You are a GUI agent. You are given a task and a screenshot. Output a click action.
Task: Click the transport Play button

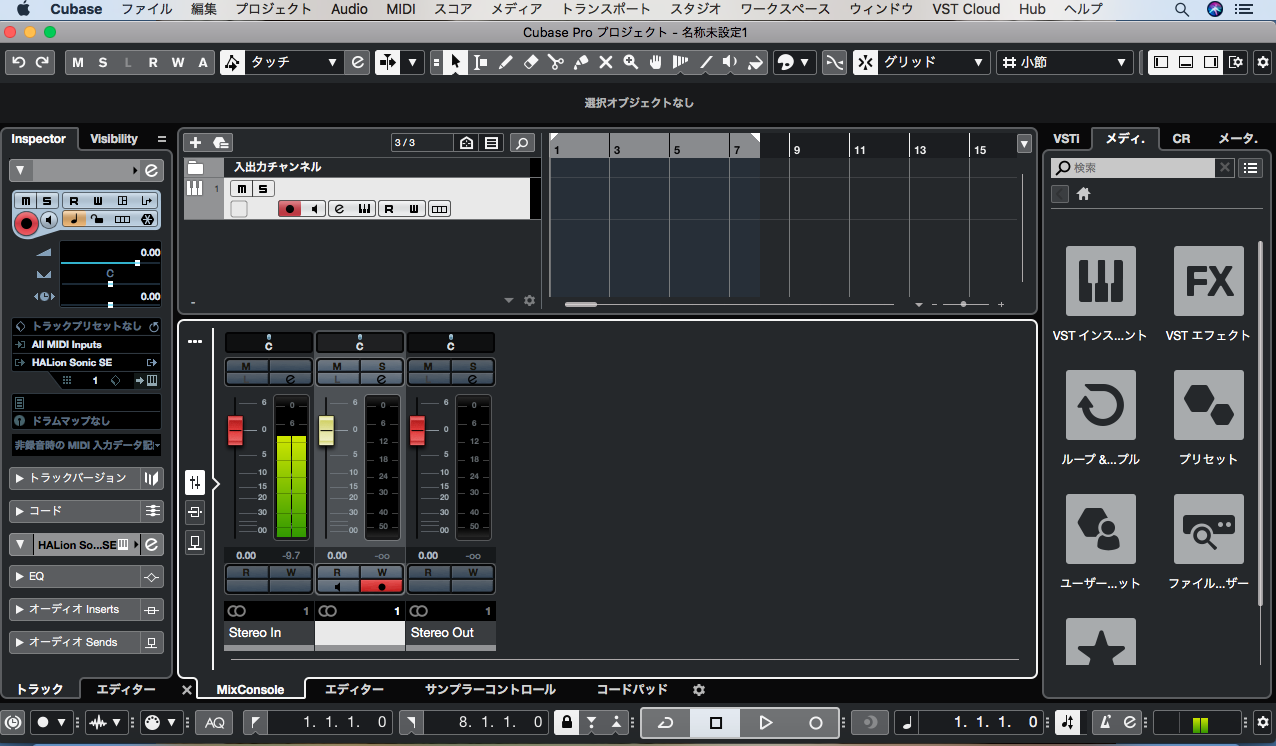point(766,722)
